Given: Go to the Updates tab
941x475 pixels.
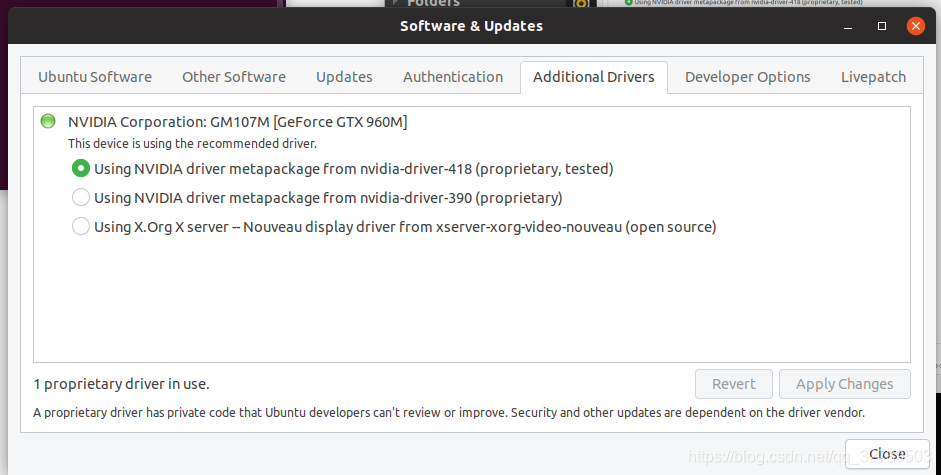Looking at the screenshot, I should tap(344, 77).
